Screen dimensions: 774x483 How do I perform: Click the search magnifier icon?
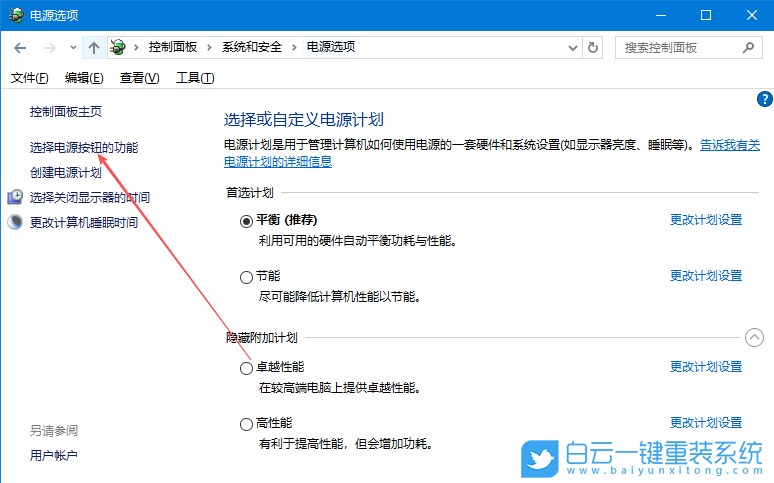coord(748,48)
